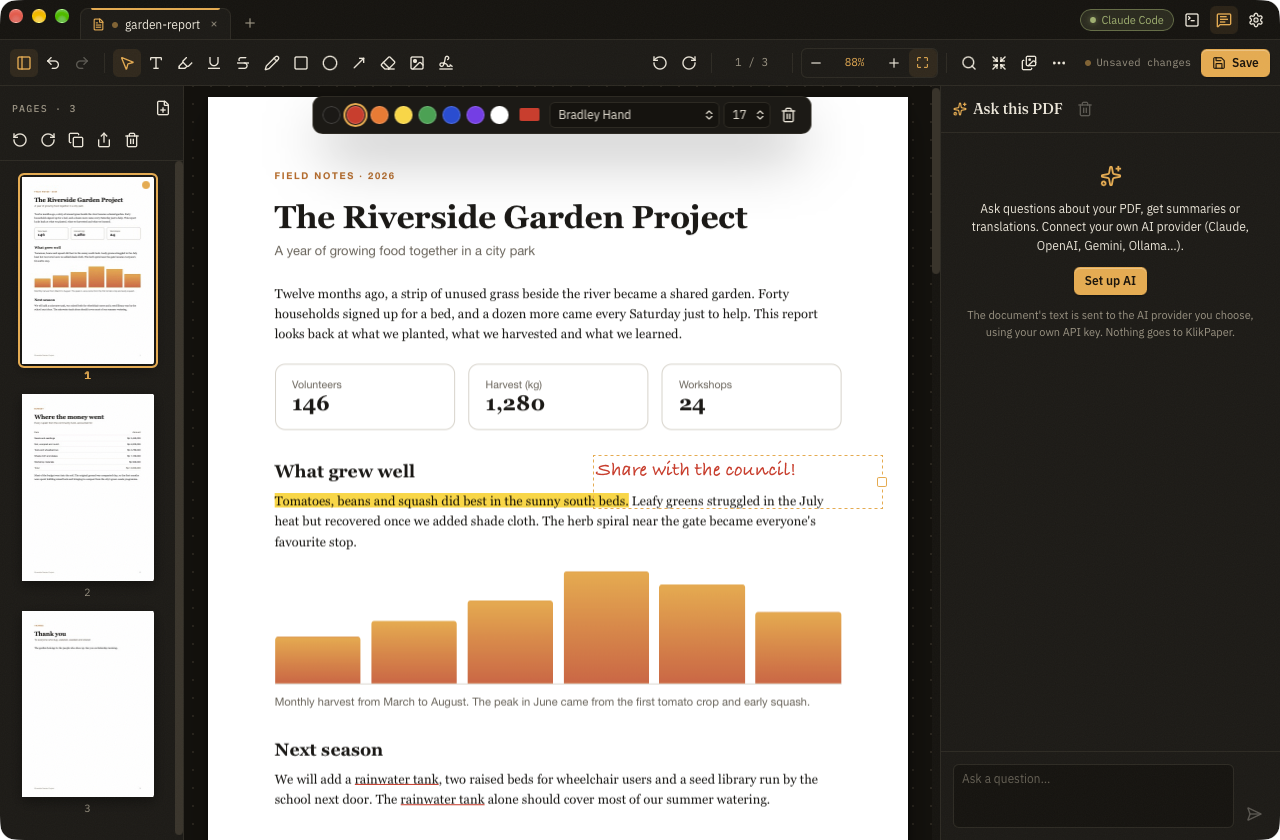Open the custom red color rectangle picker
Image resolution: width=1280 pixels, height=840 pixels.
[x=529, y=114]
